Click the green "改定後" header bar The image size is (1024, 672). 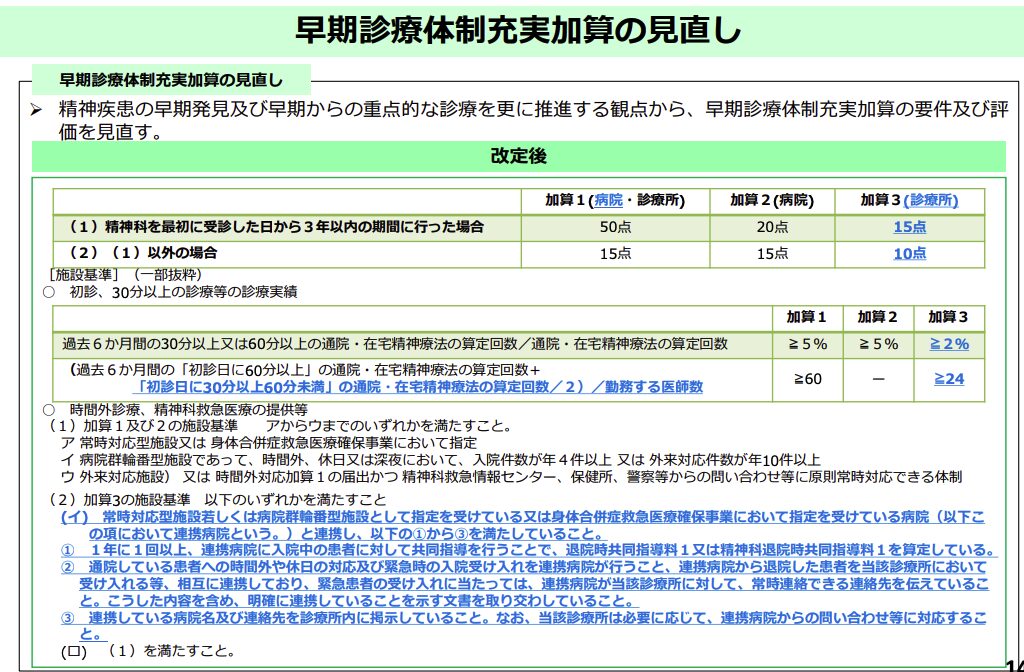(518, 156)
